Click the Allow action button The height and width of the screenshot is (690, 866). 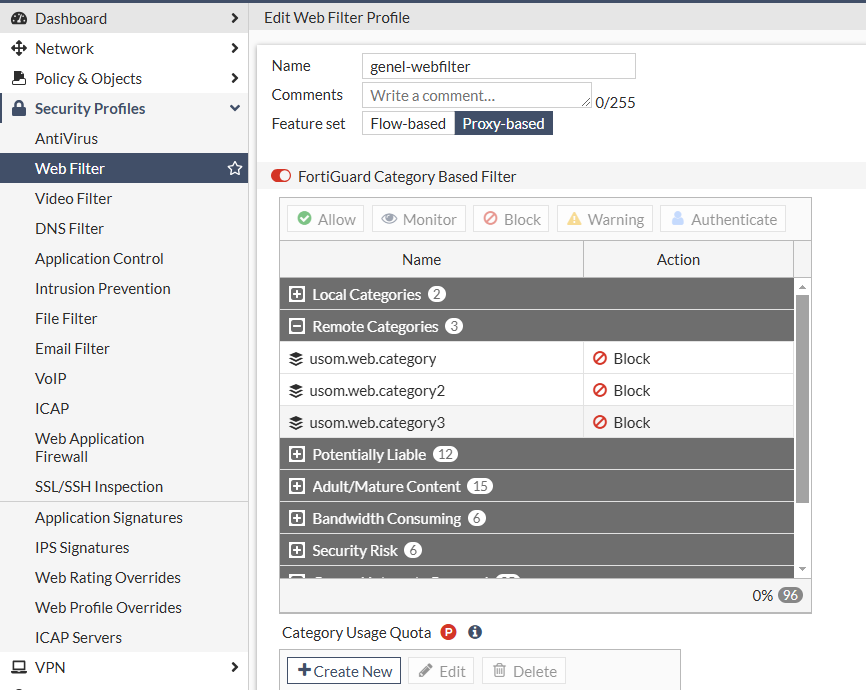[325, 219]
